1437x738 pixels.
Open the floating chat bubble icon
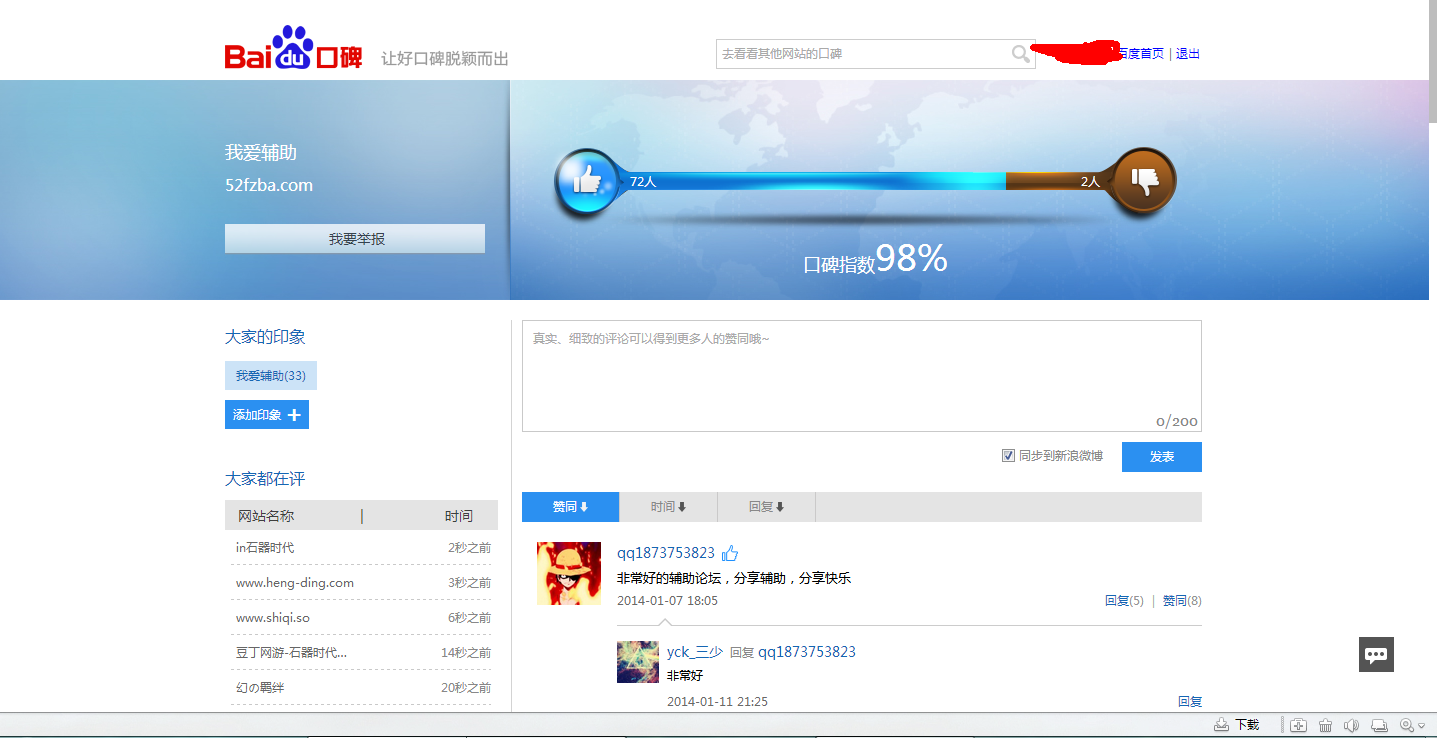point(1376,655)
